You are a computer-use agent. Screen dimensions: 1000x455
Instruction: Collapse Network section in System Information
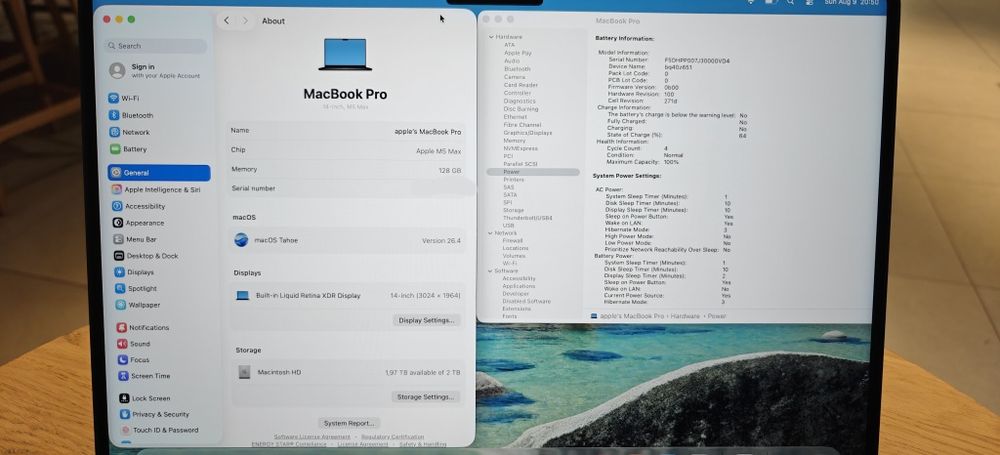490,233
